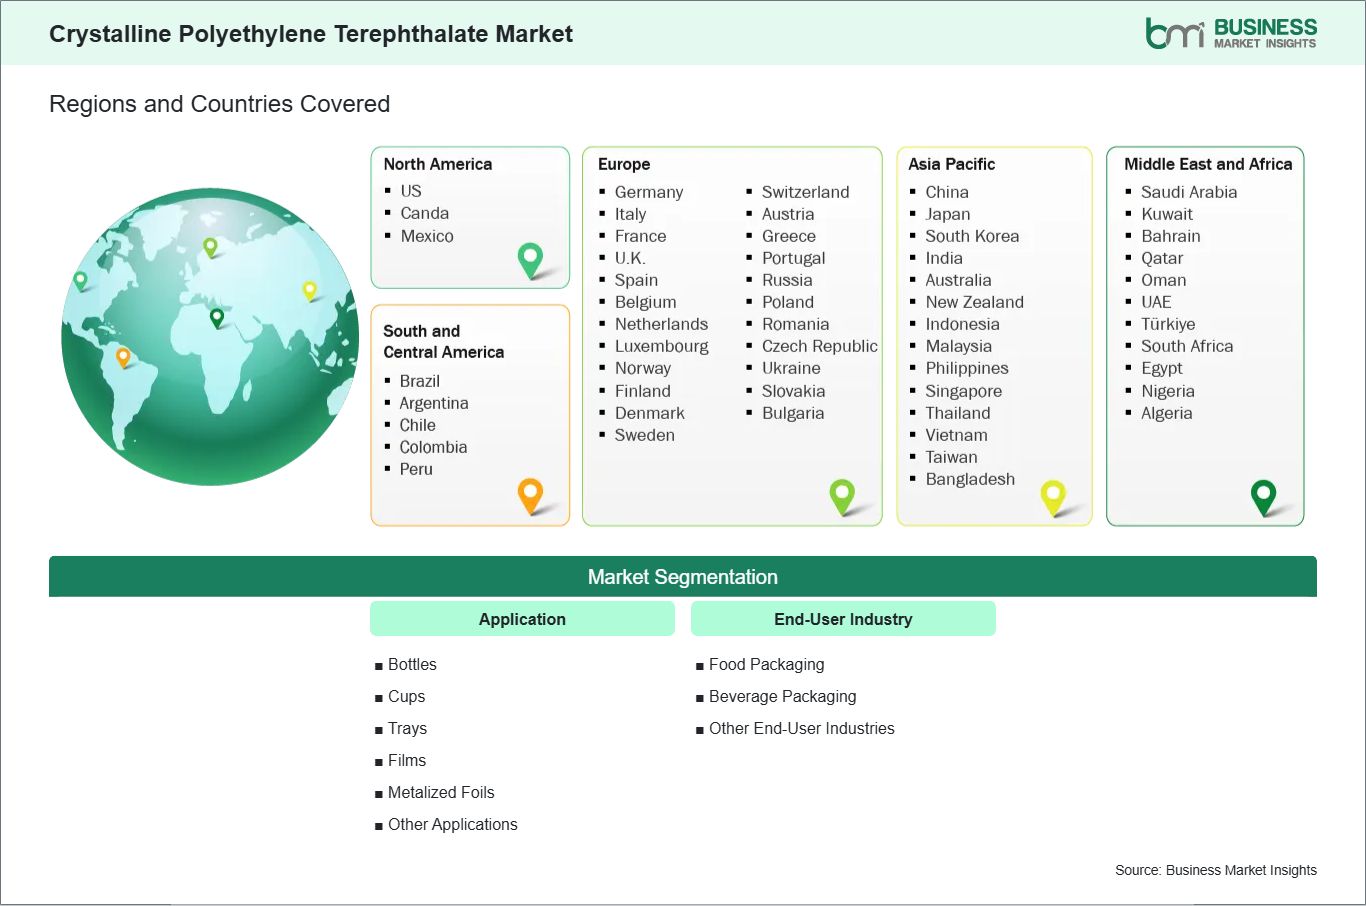This screenshot has width=1366, height=906.
Task: Click the yellow pin in Asia Pacific box
Action: pyautogui.click(x=1053, y=495)
